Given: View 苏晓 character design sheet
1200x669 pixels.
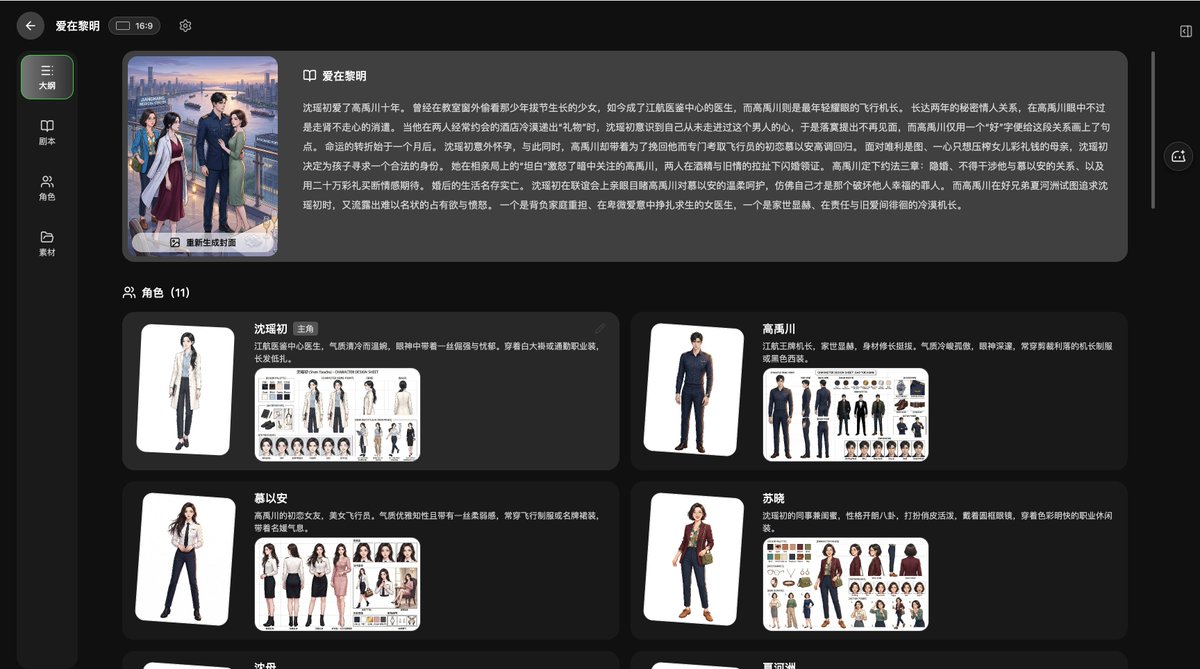Looking at the screenshot, I should (845, 584).
